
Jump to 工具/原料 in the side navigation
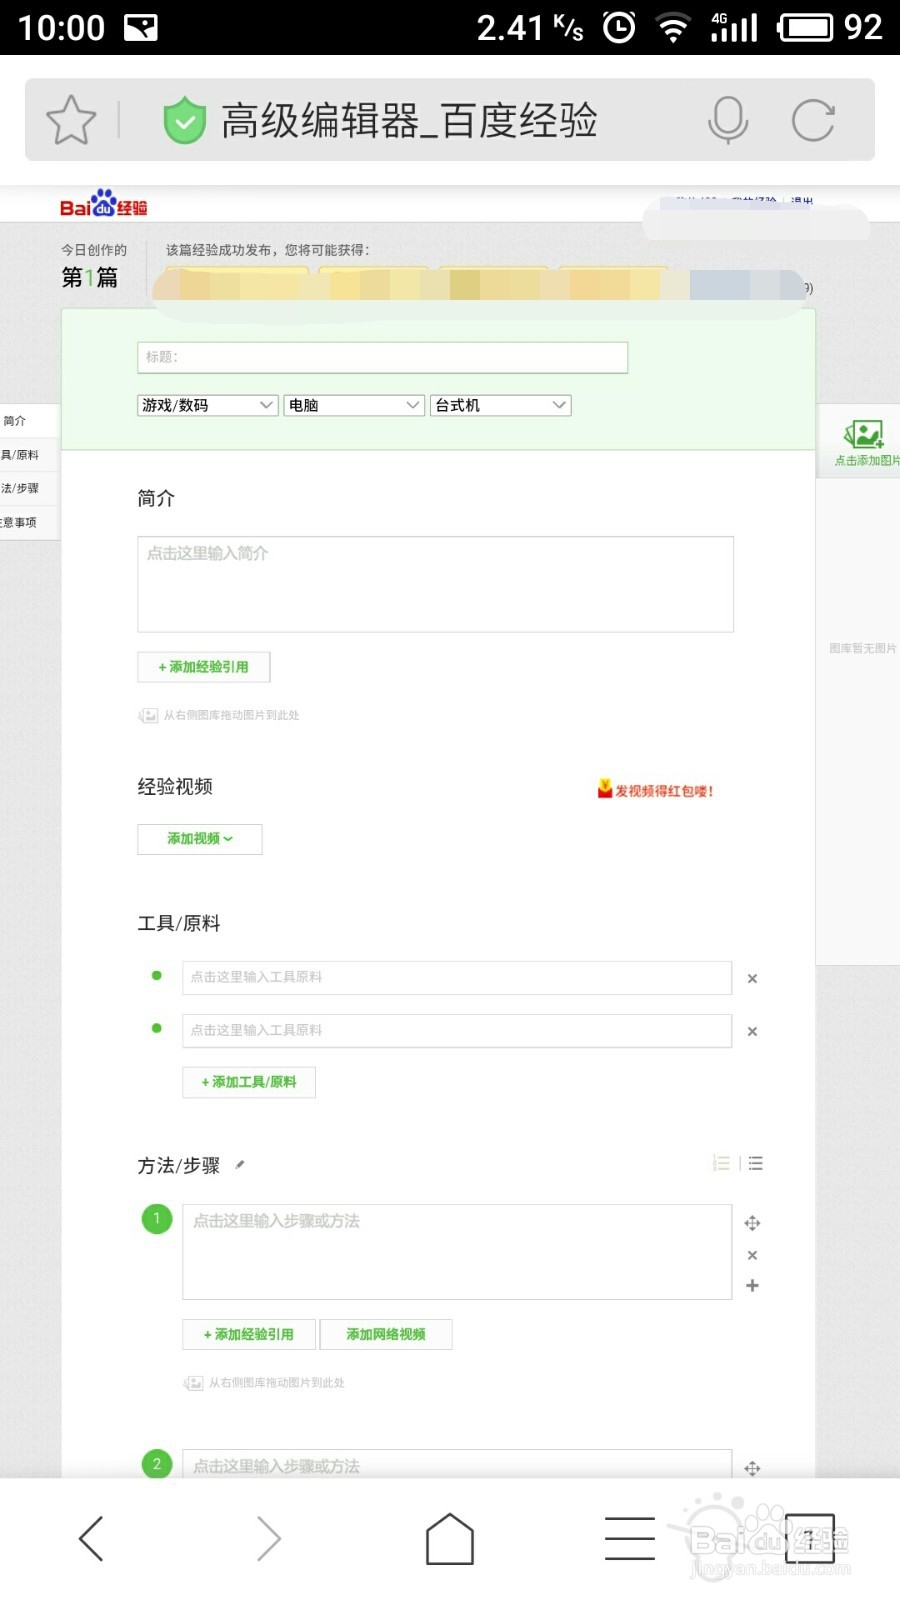28,455
